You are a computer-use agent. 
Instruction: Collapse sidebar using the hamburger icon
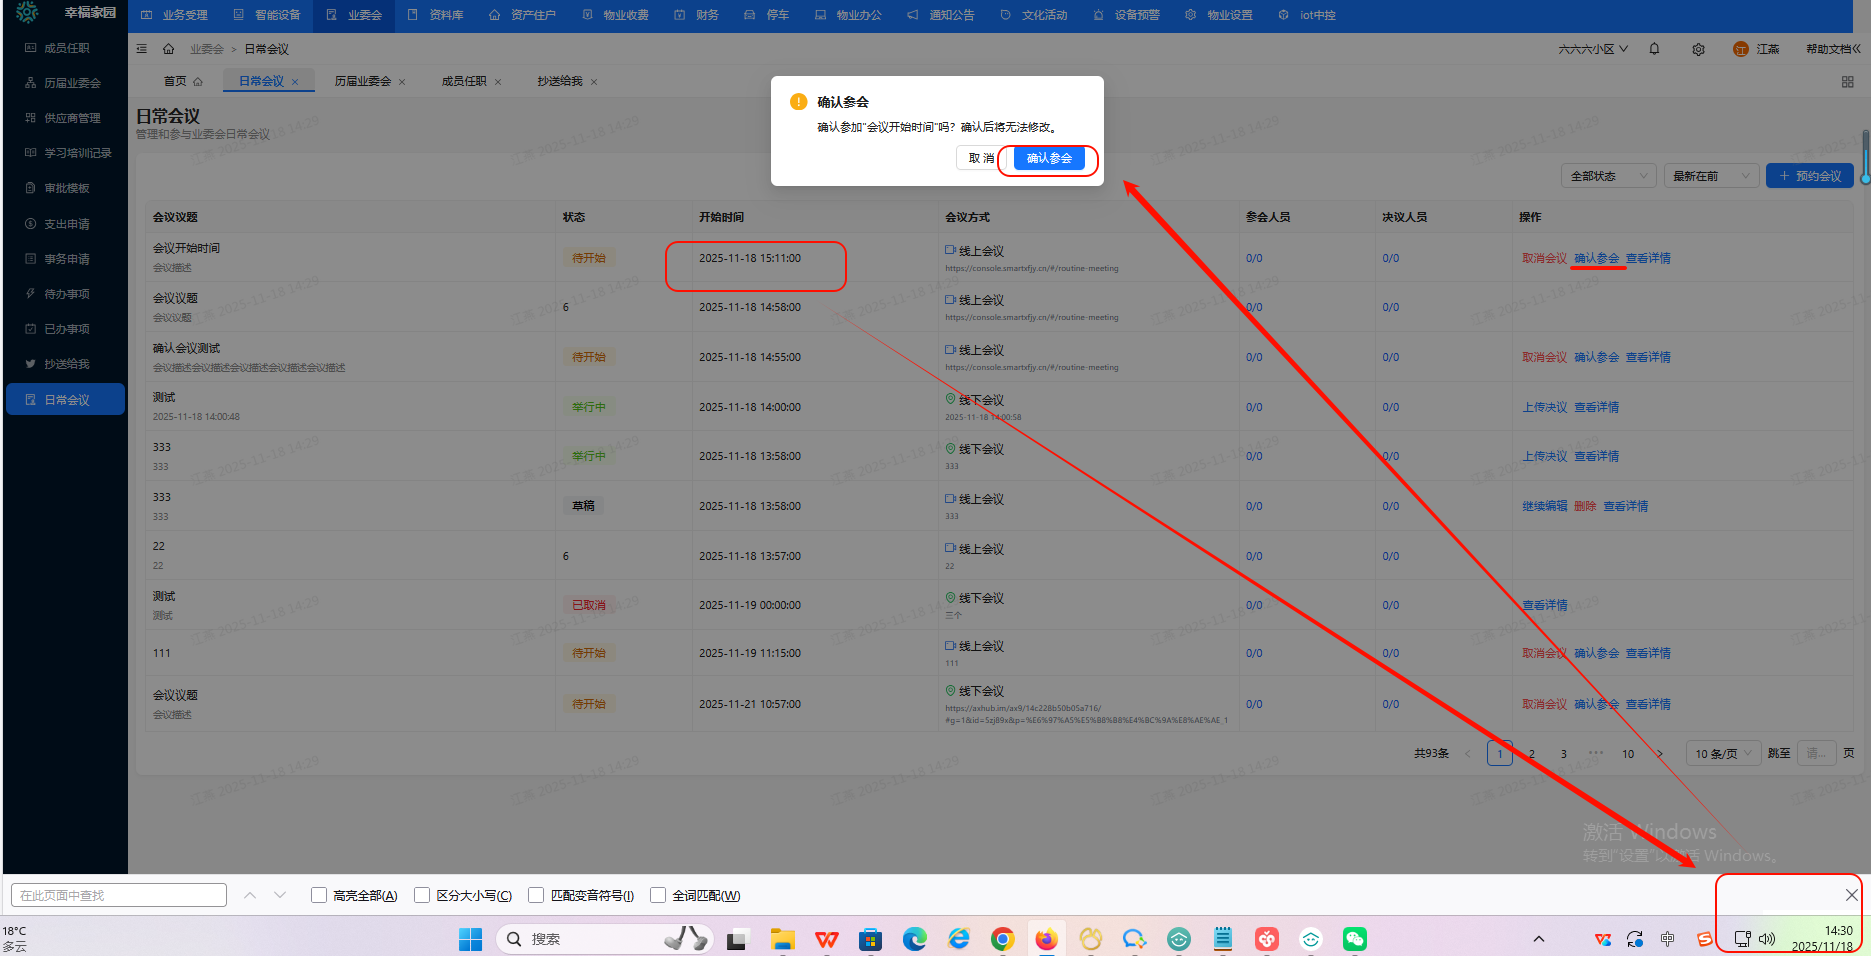142,49
